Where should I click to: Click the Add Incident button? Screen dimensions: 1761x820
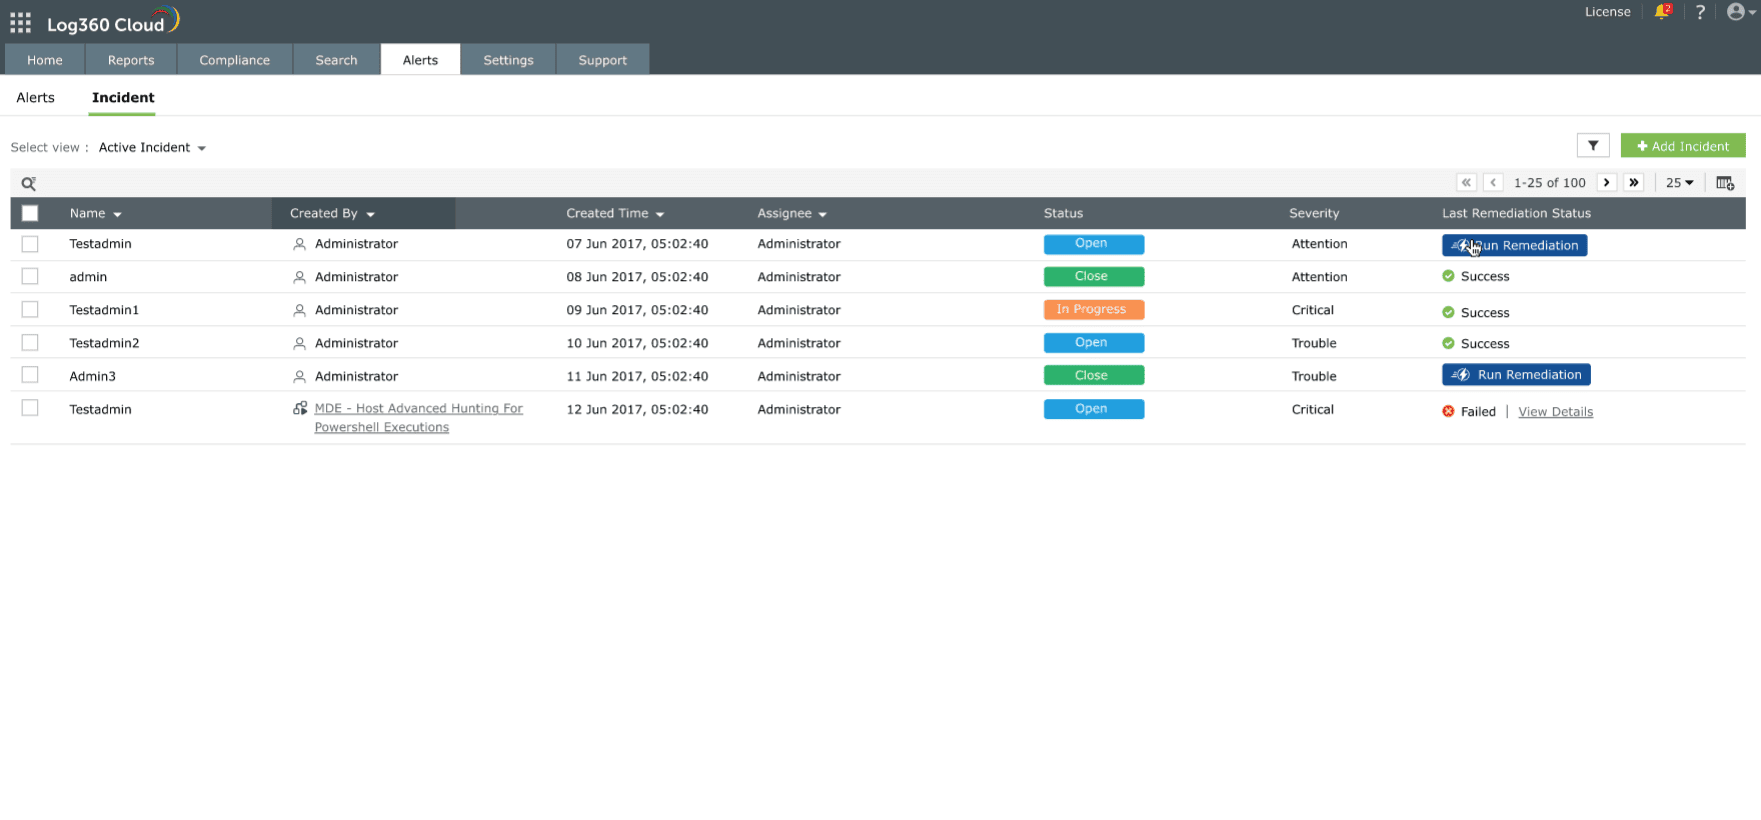pyautogui.click(x=1683, y=146)
